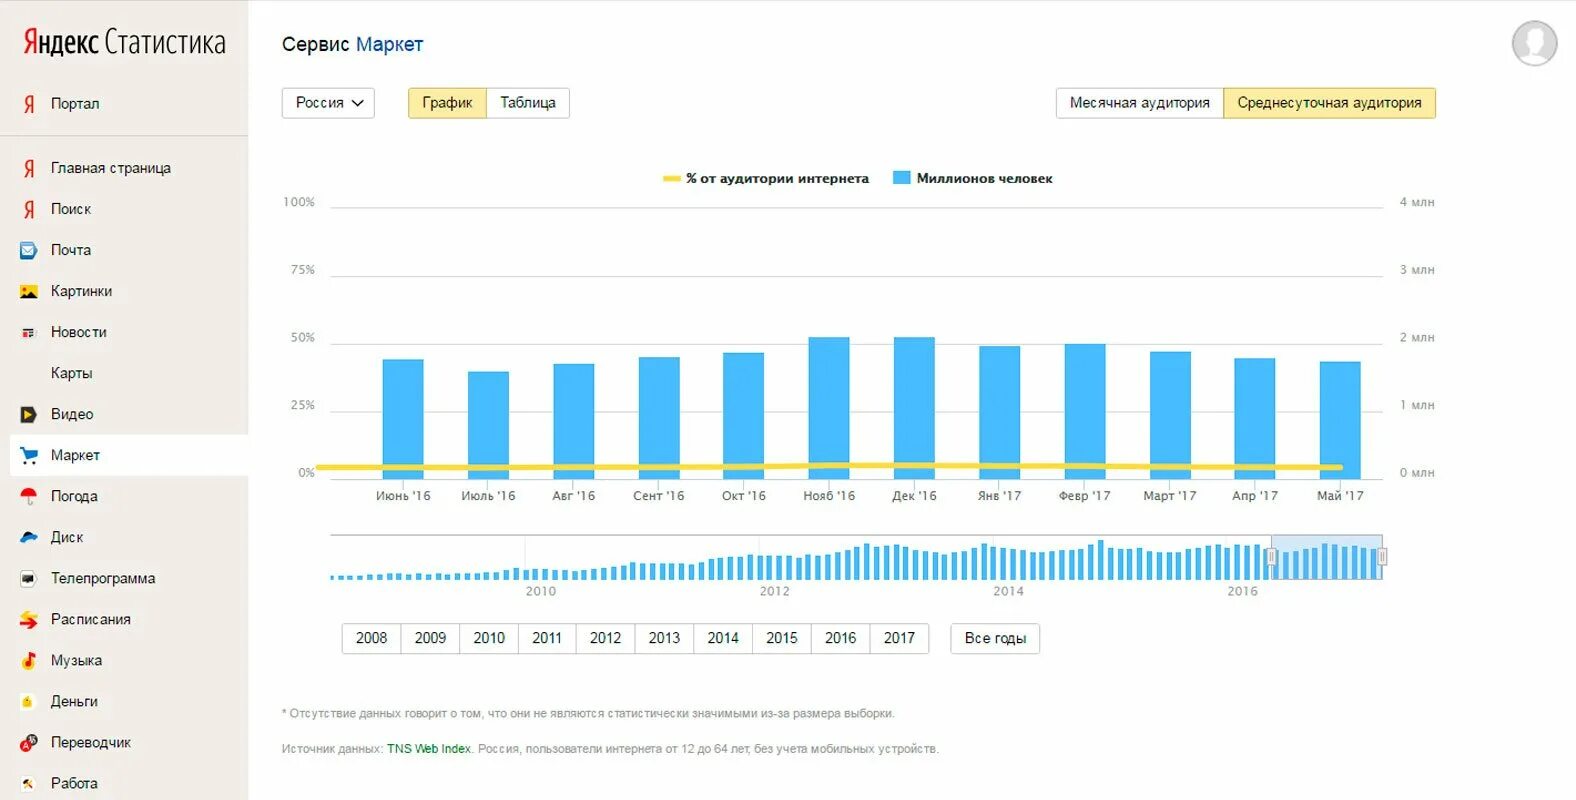Click the Работа icon
The image size is (1576, 800).
click(29, 784)
